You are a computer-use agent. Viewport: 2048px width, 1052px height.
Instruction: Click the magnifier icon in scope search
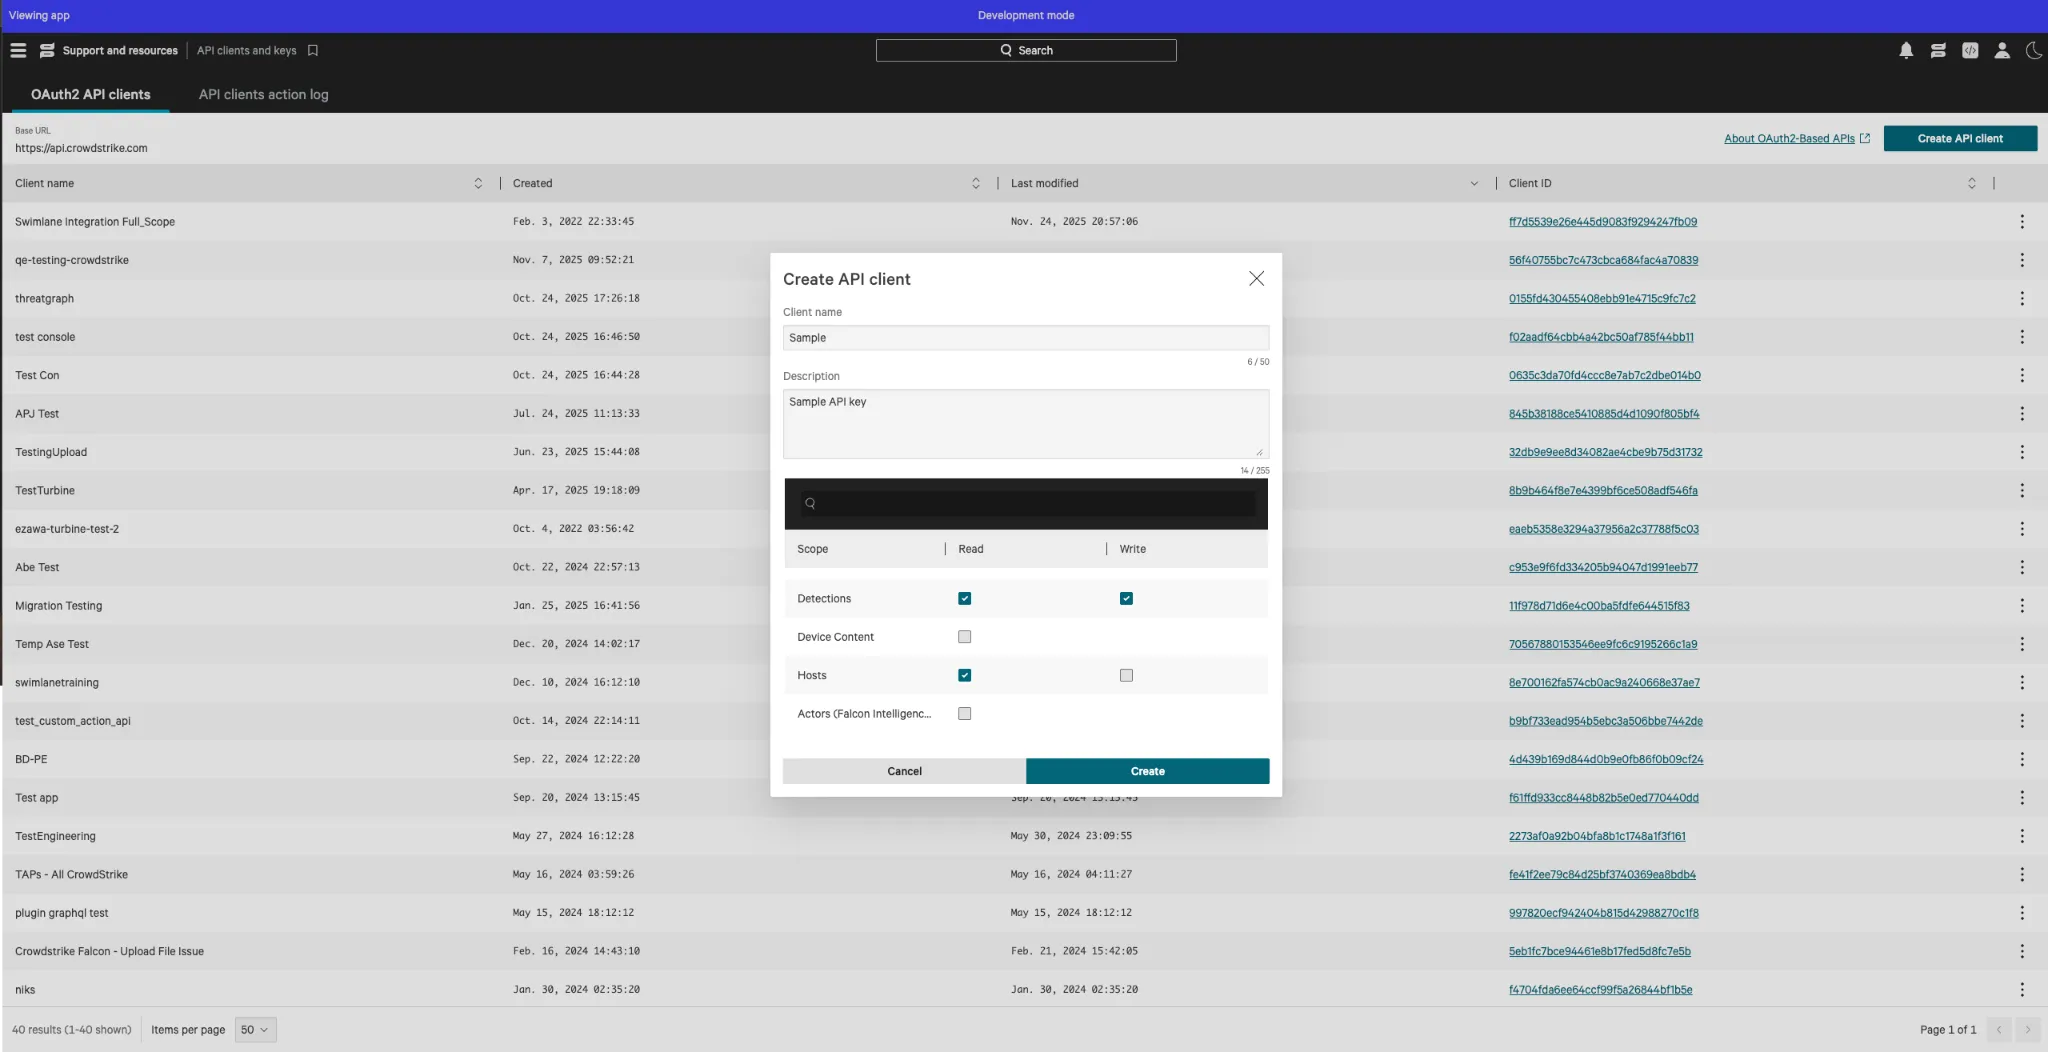pyautogui.click(x=810, y=504)
